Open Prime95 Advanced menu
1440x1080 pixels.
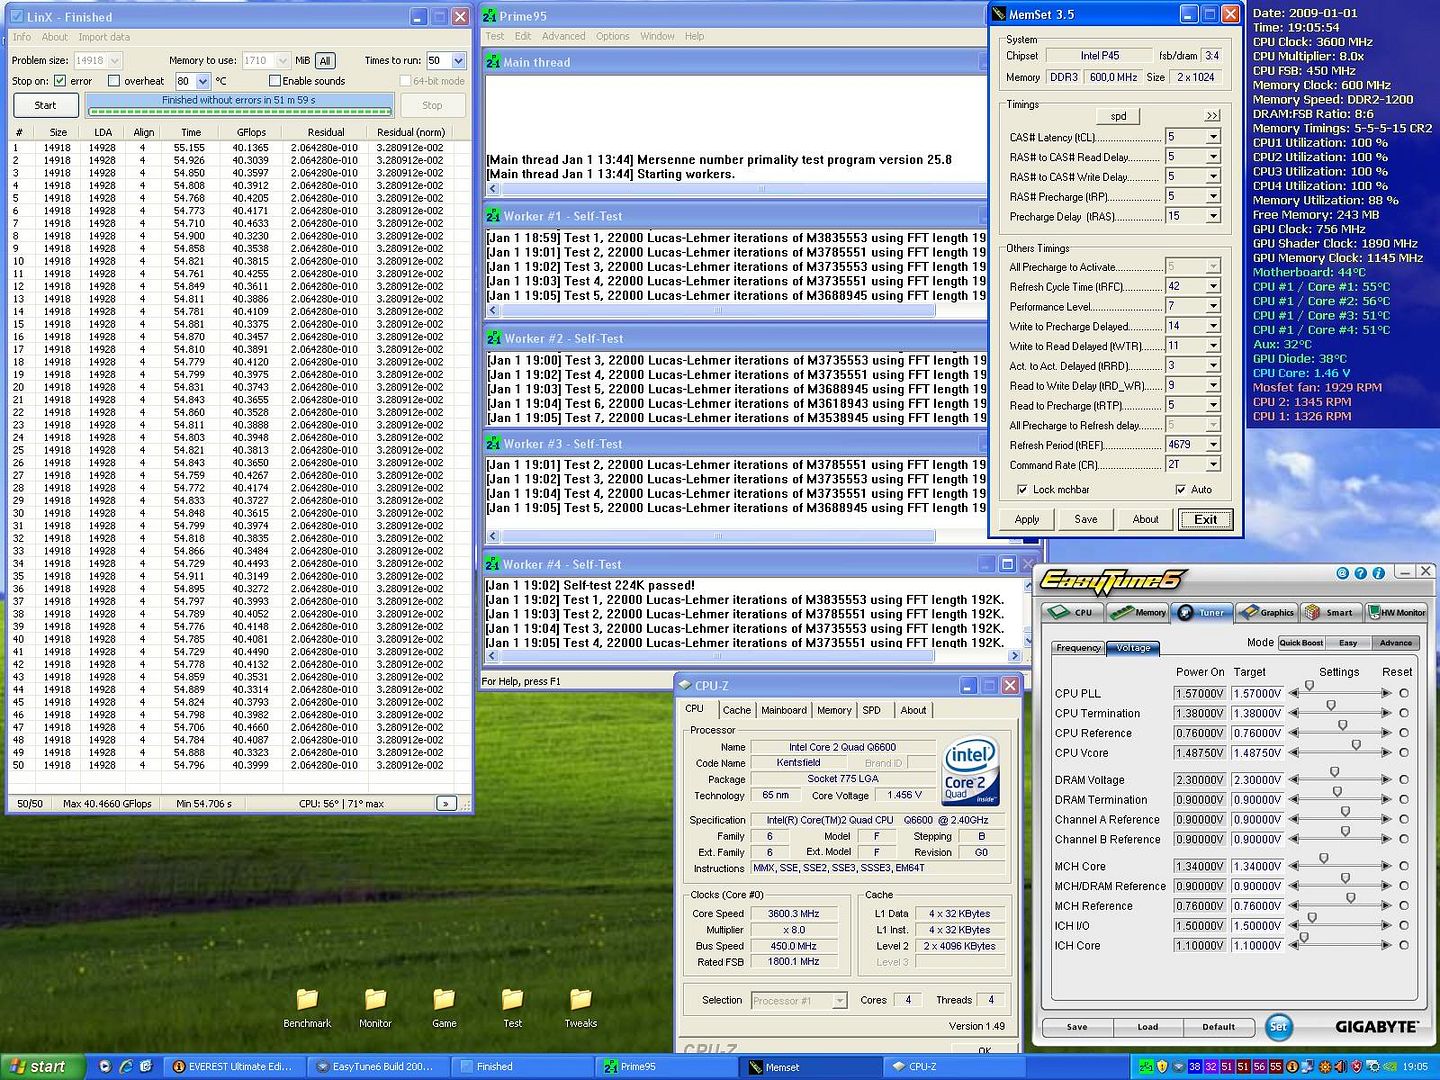[563, 36]
